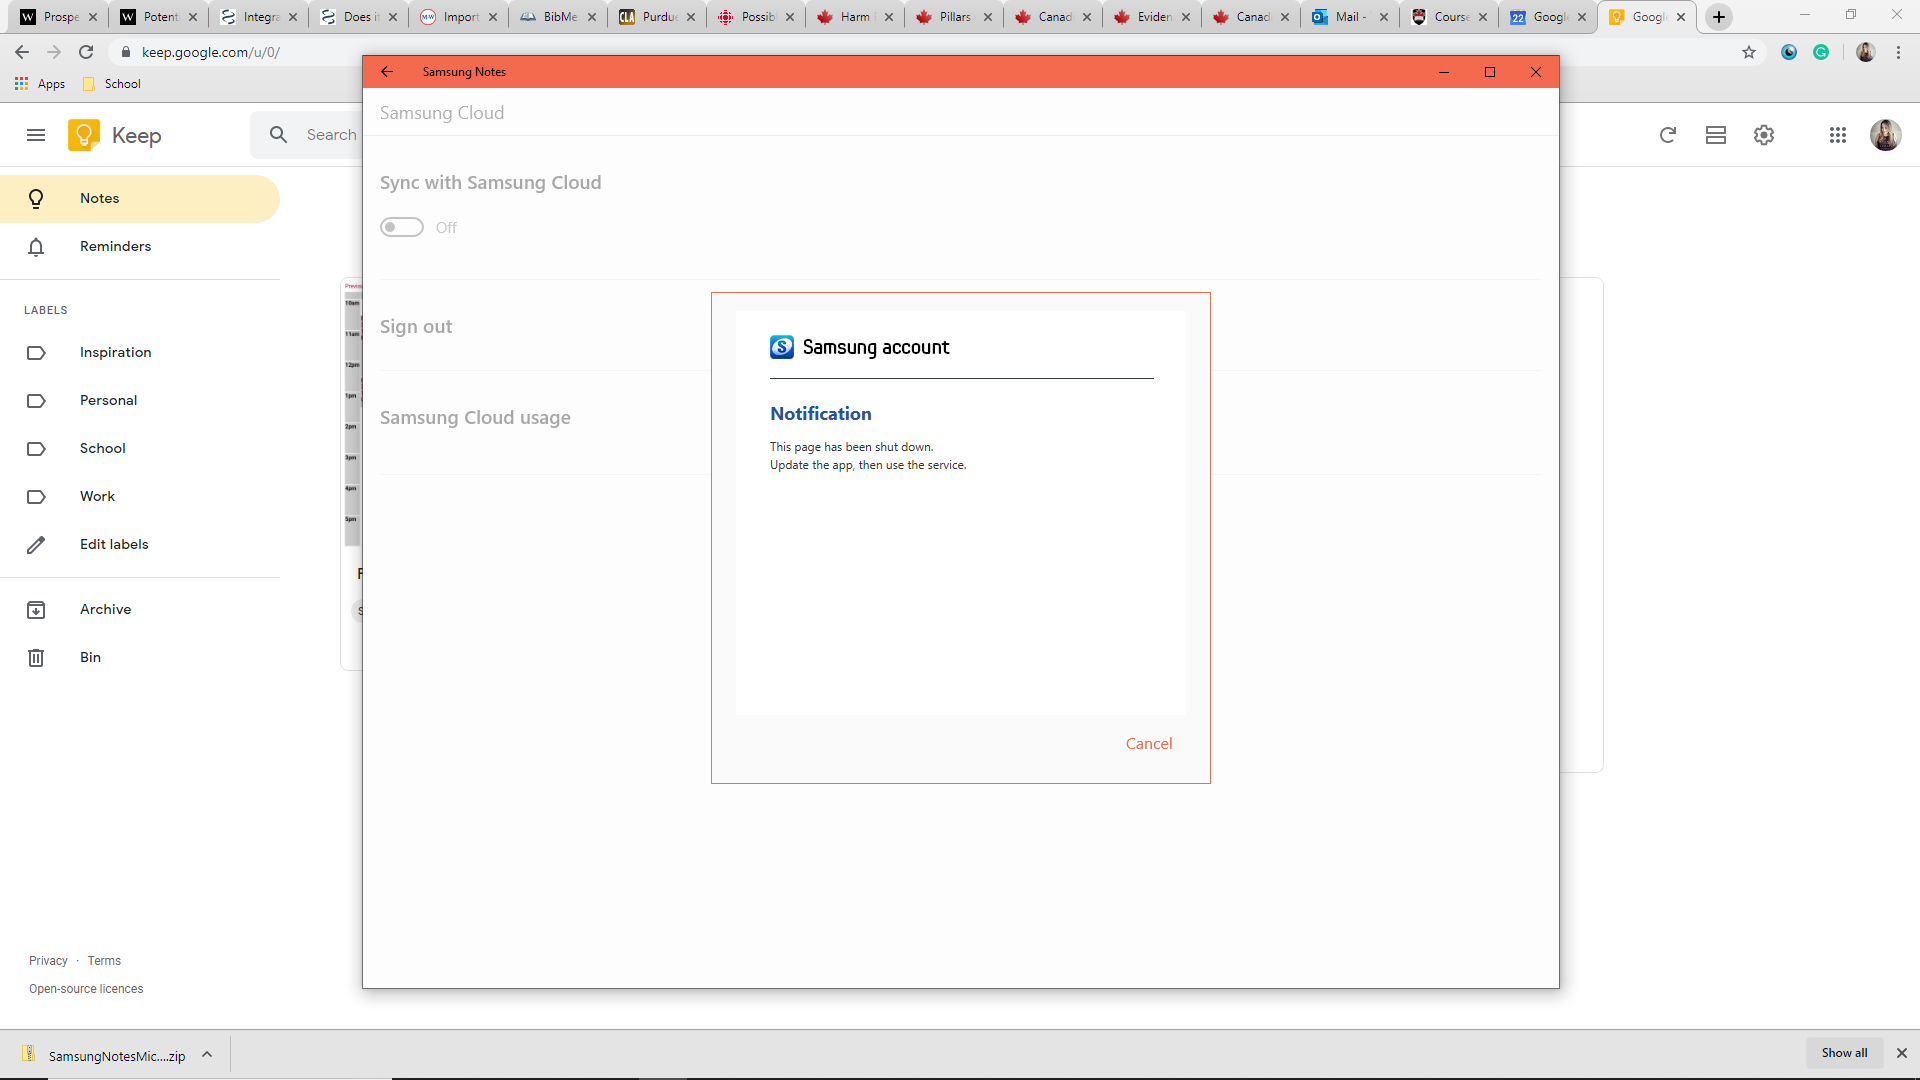Open the Chrome three-dot menu
1920x1080 pixels.
pos(1898,52)
